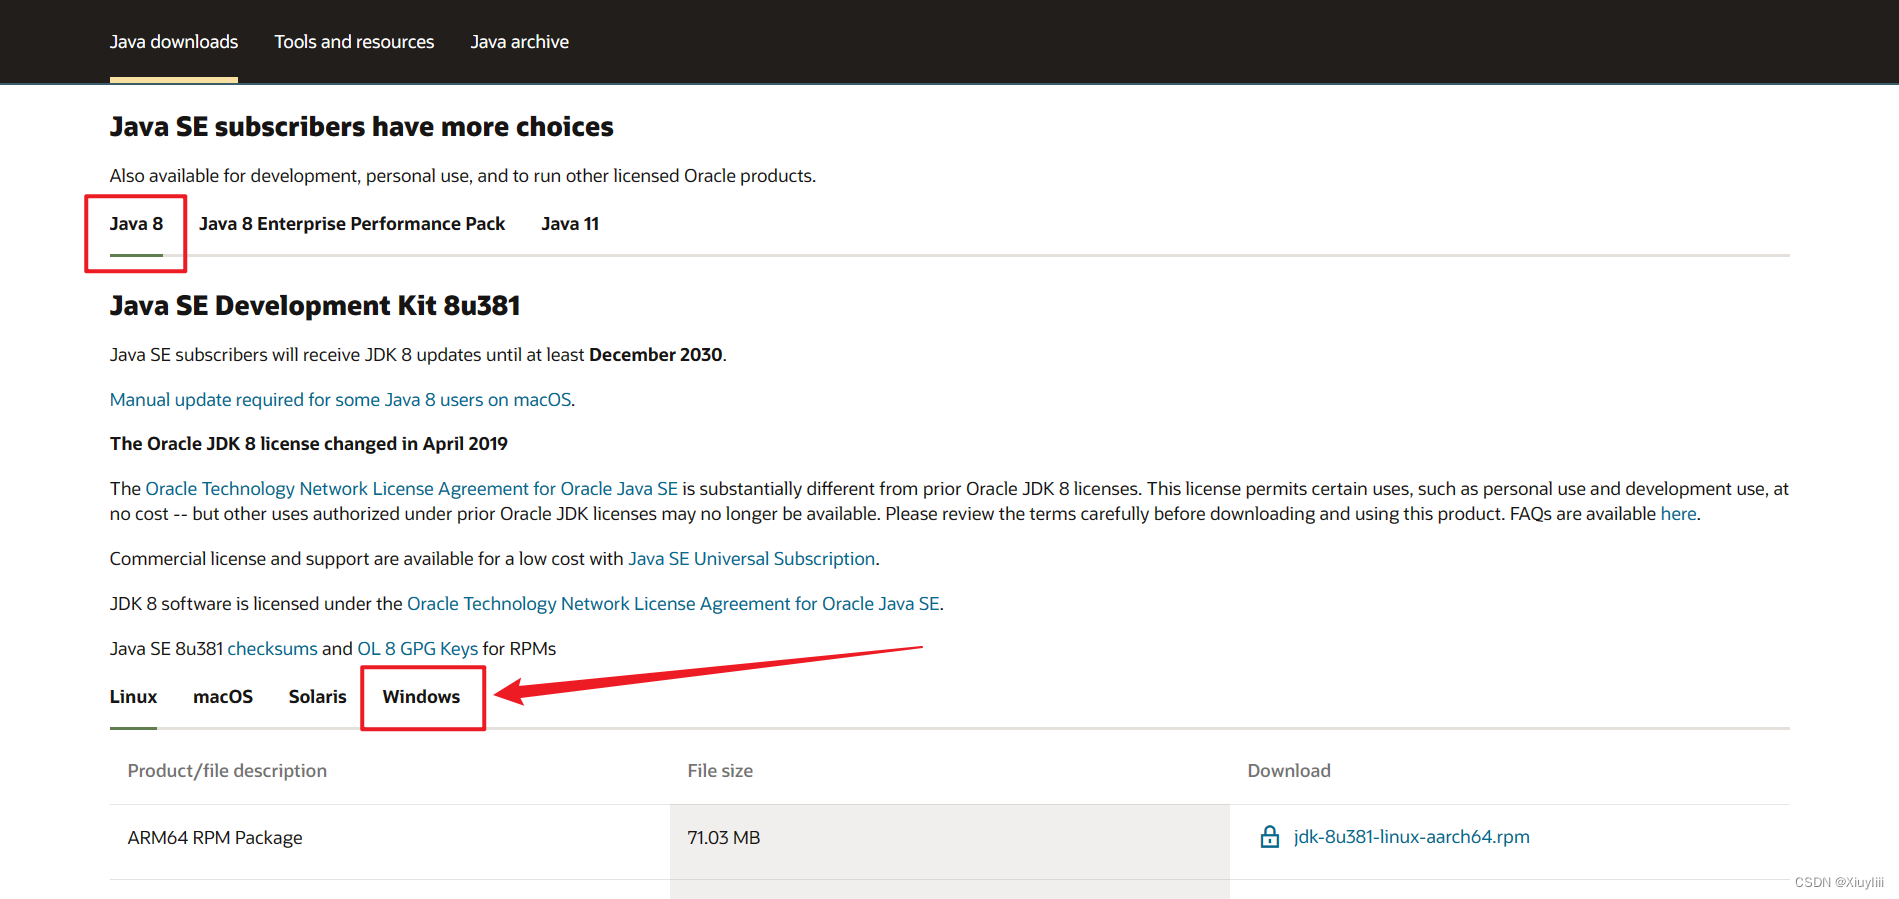Image resolution: width=1899 pixels, height=899 pixels.
Task: Open Java SE Universal Subscription link
Action: 751,559
